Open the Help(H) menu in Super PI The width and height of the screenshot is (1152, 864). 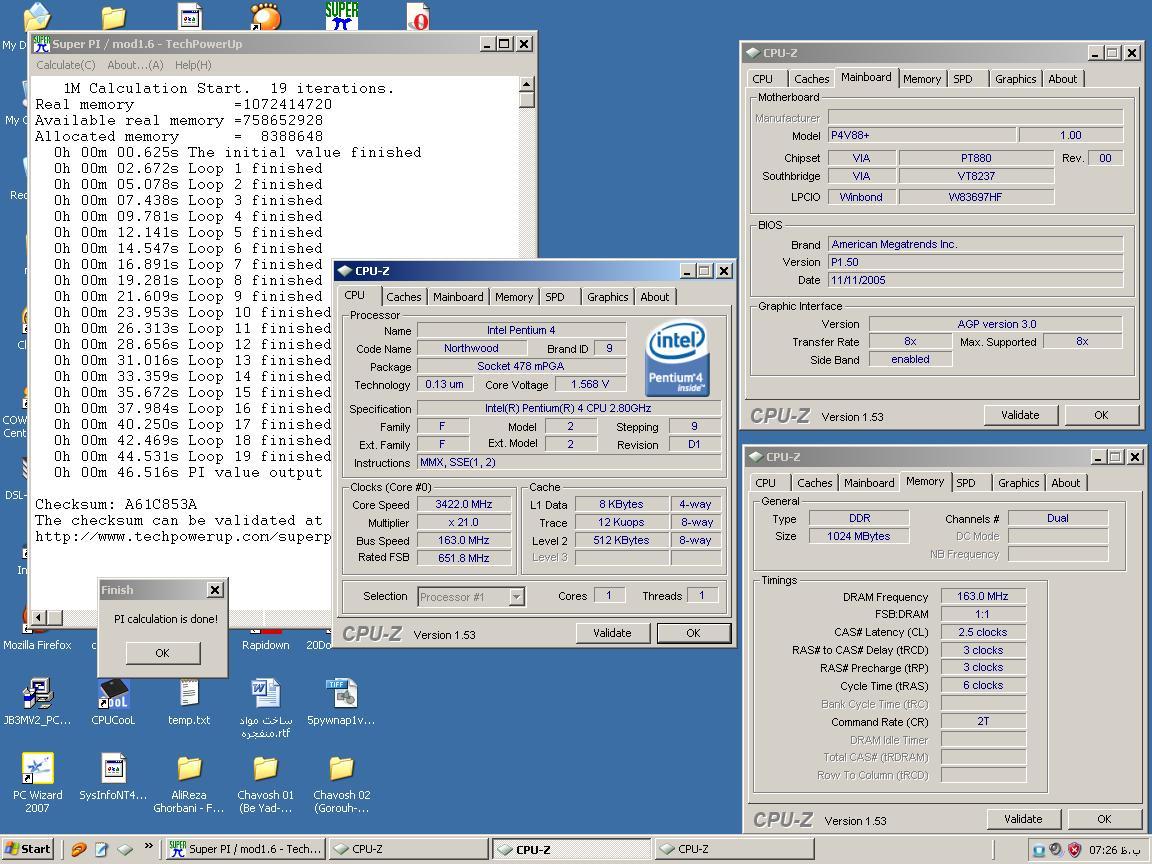[x=193, y=65]
